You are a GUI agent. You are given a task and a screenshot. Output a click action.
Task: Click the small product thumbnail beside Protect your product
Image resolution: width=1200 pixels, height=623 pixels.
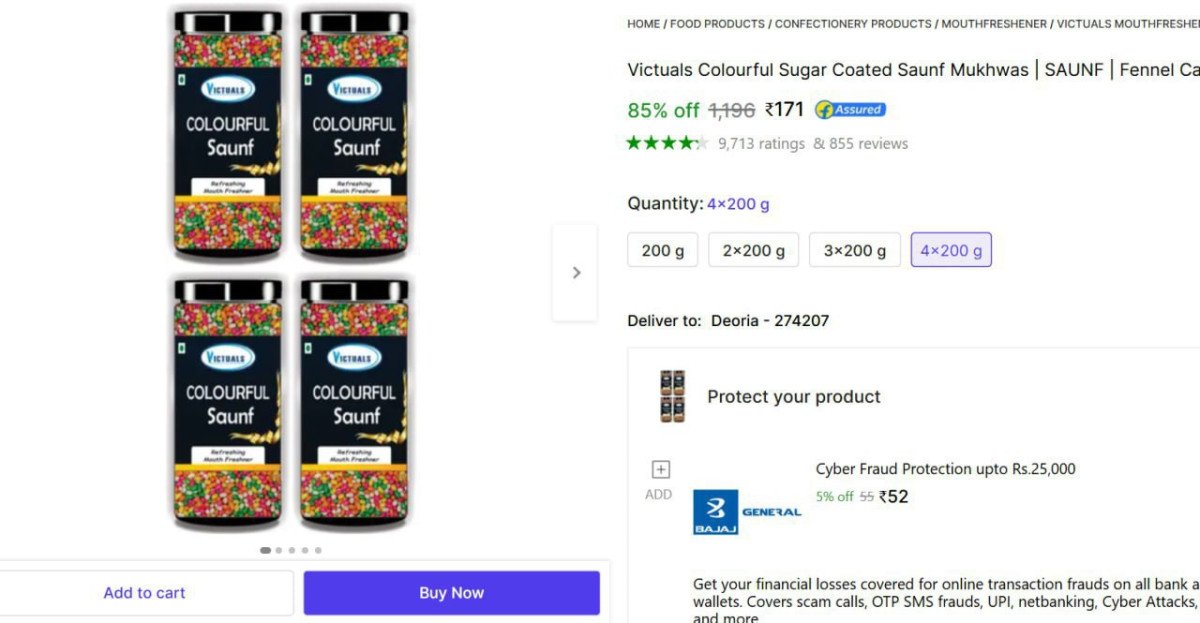point(672,396)
